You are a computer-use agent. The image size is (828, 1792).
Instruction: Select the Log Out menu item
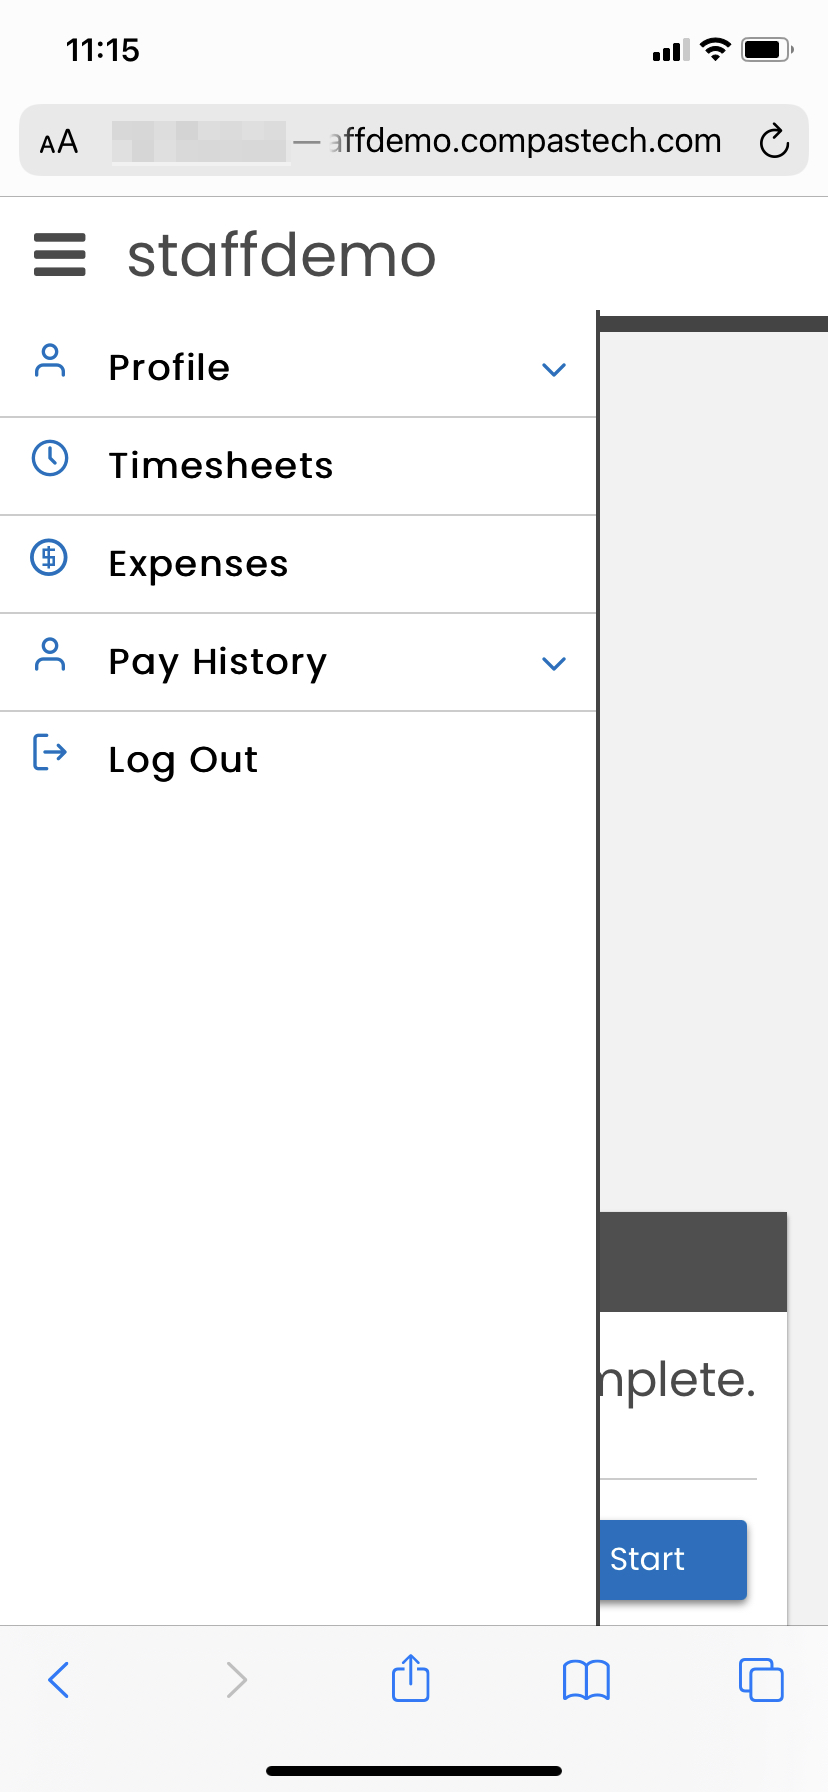tap(183, 760)
